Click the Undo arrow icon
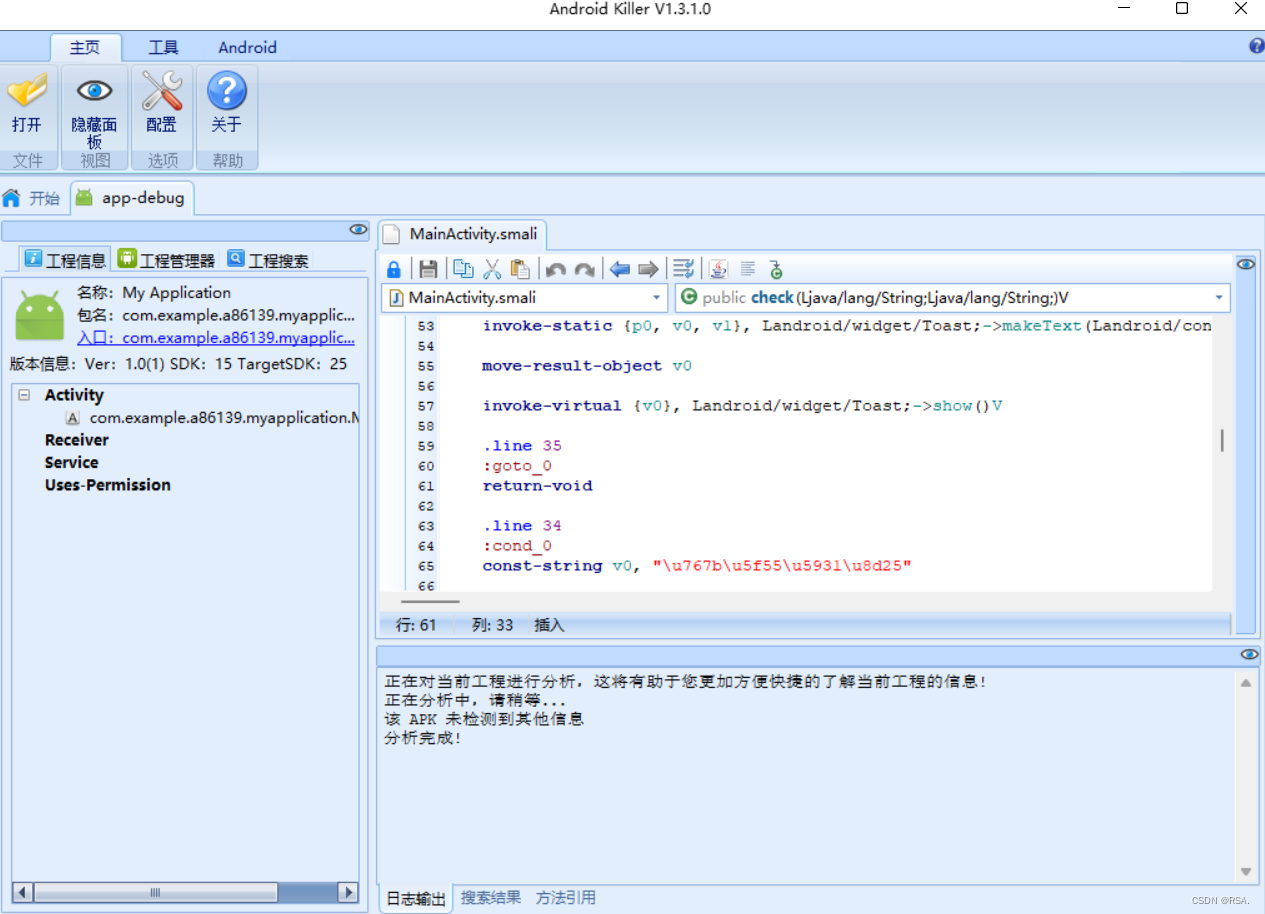Viewport: 1265px width, 914px height. click(556, 269)
